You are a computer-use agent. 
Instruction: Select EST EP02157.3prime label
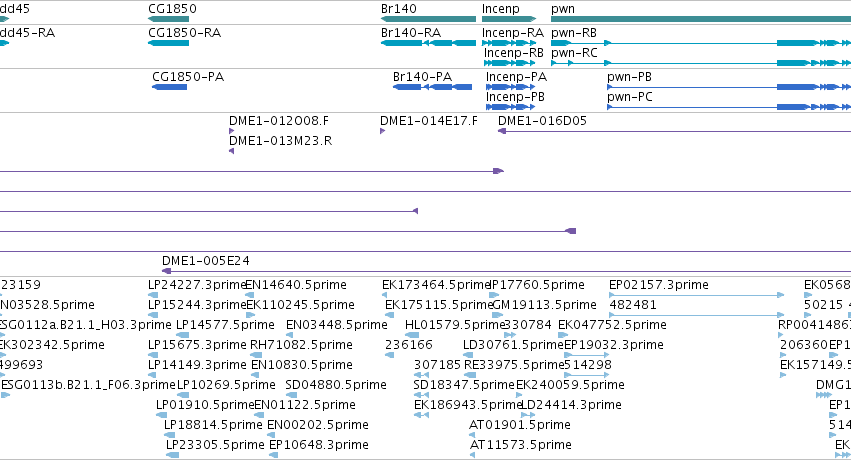[658, 285]
